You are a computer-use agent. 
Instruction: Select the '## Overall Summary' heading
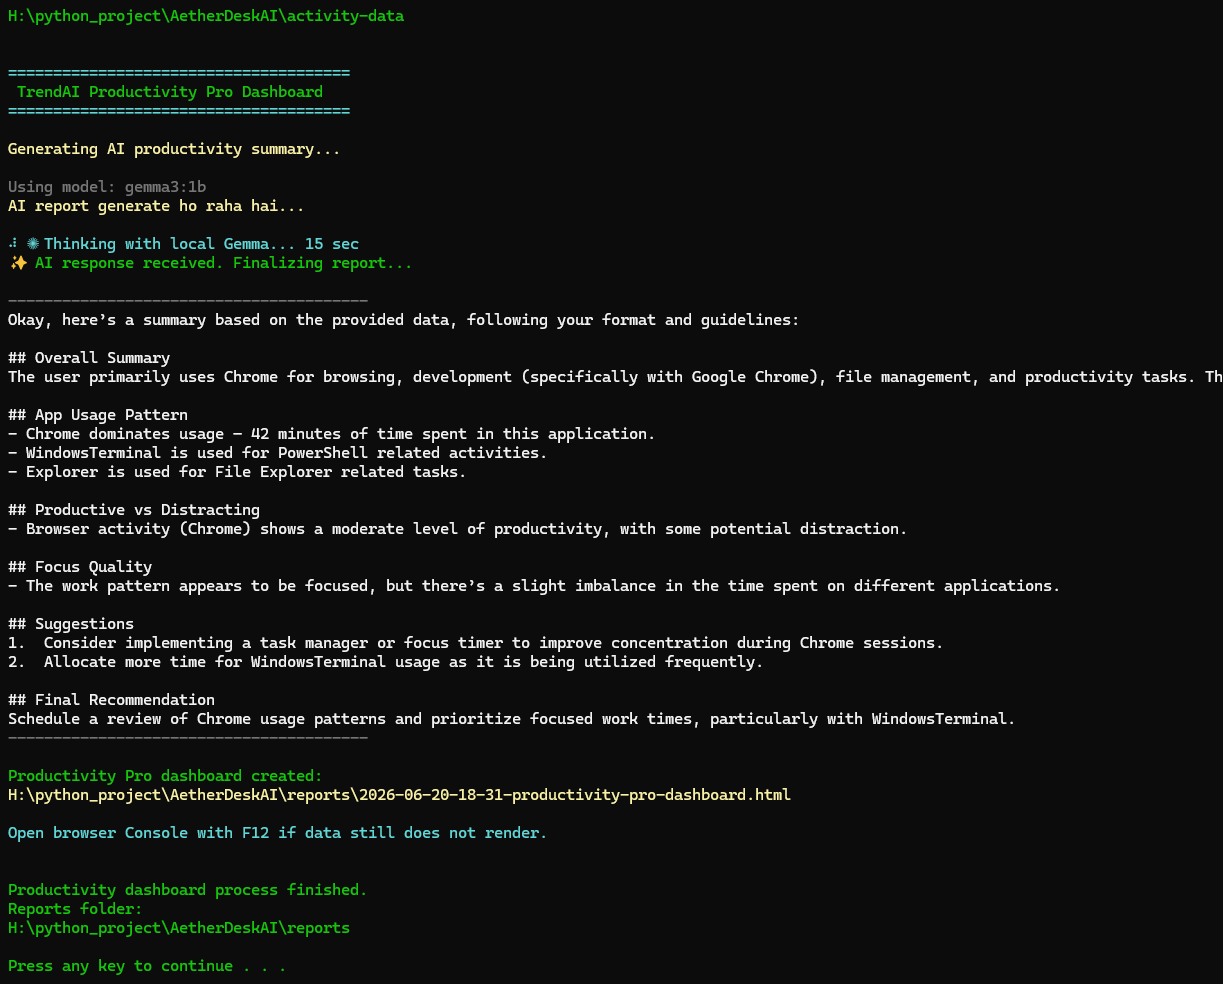pyautogui.click(x=89, y=358)
